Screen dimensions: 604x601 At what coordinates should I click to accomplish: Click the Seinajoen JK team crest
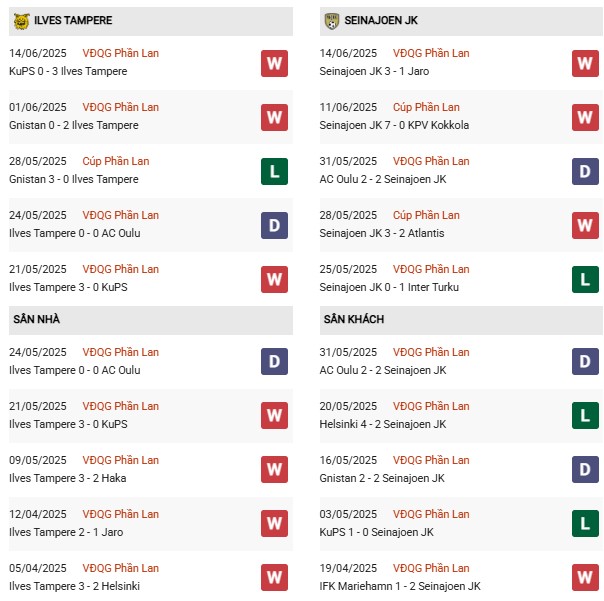click(333, 20)
